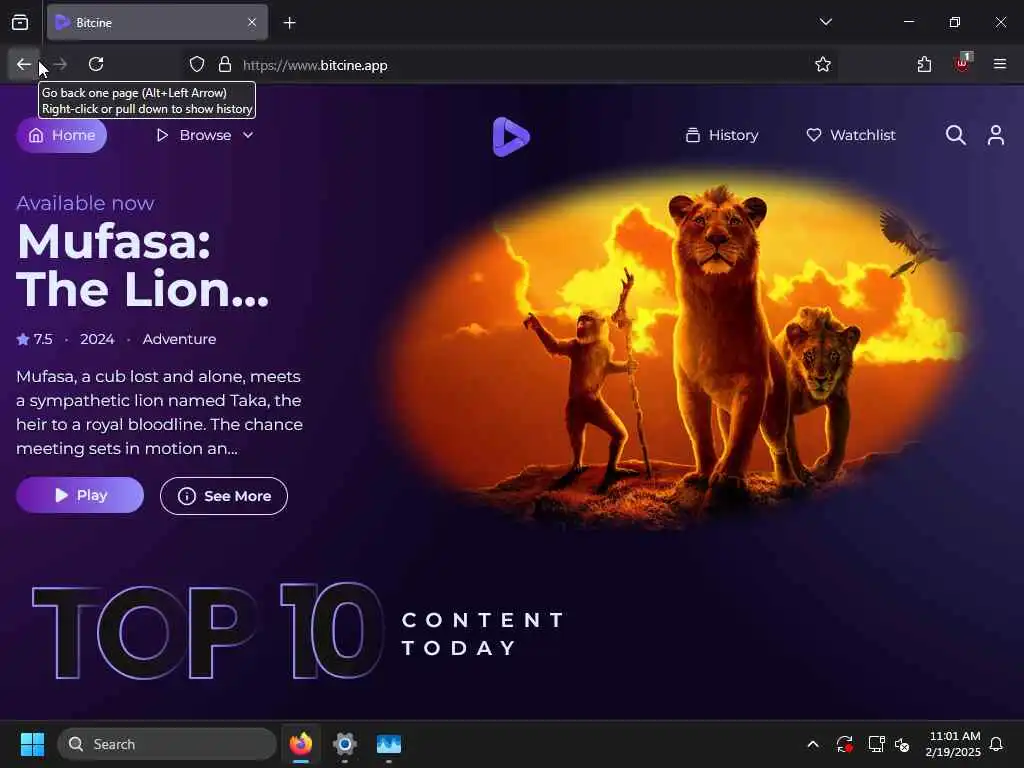Select the Bitcine tab
The height and width of the screenshot is (768, 1024).
157,23
